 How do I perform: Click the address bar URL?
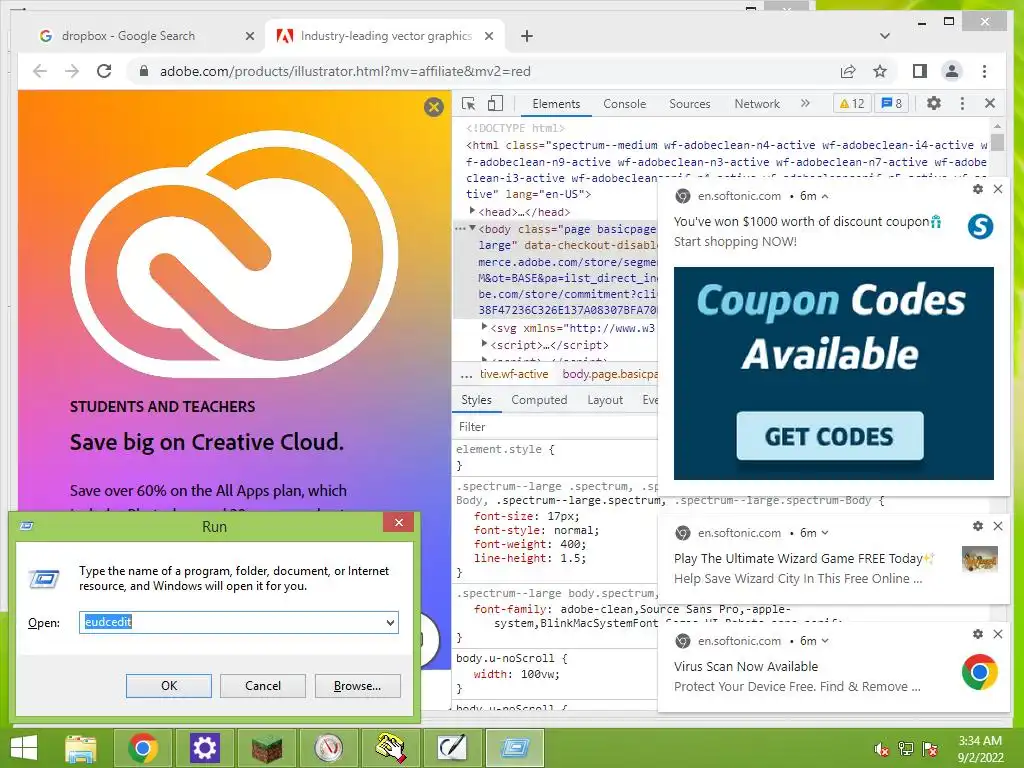pyautogui.click(x=345, y=71)
